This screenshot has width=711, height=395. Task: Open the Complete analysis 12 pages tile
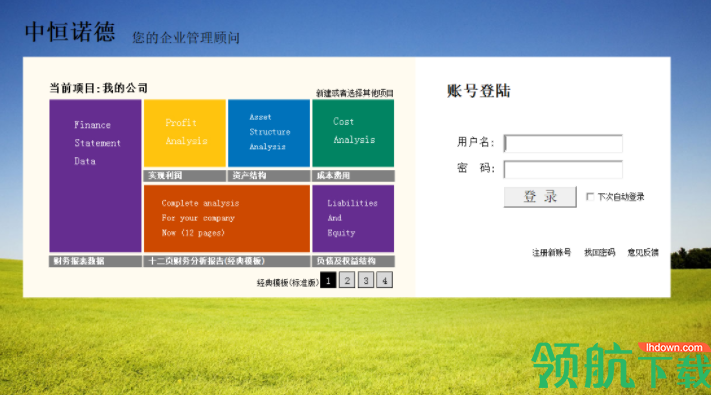click(x=227, y=218)
